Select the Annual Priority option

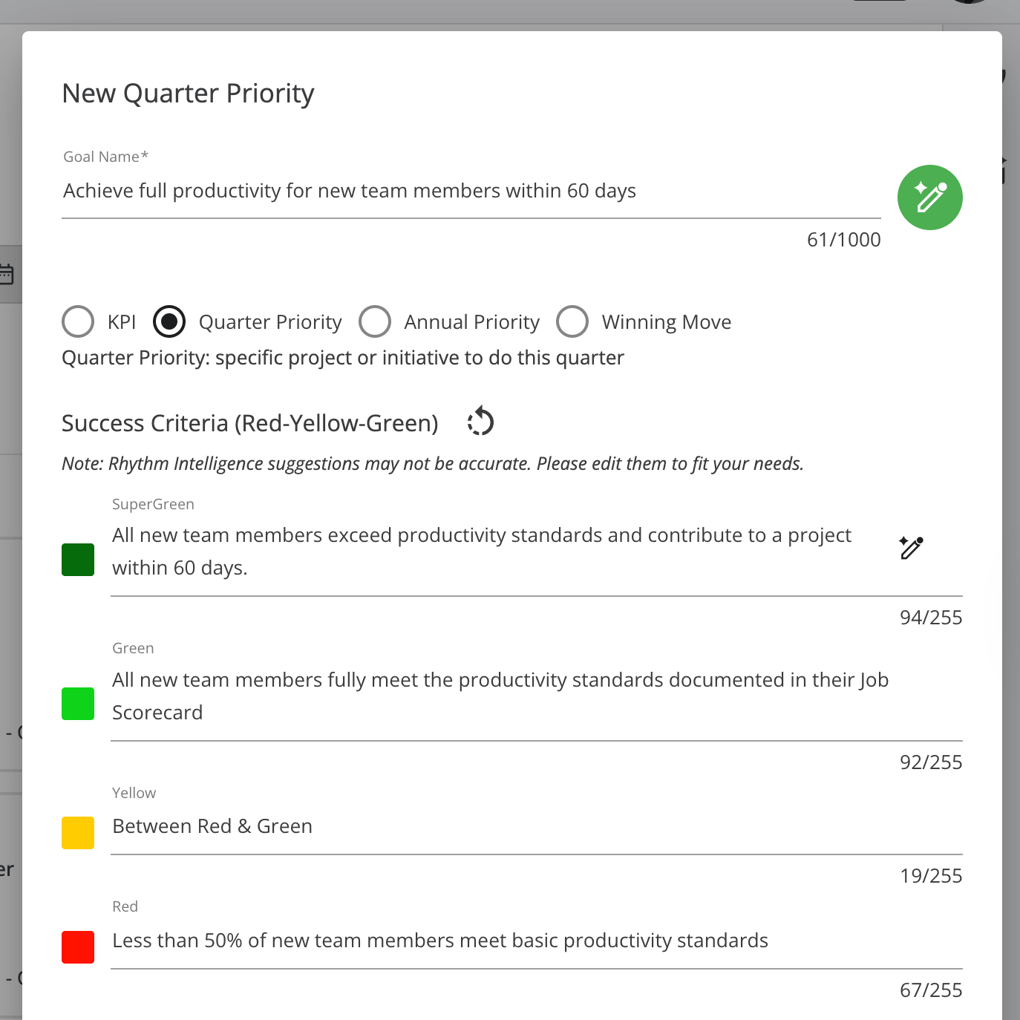[x=375, y=321]
